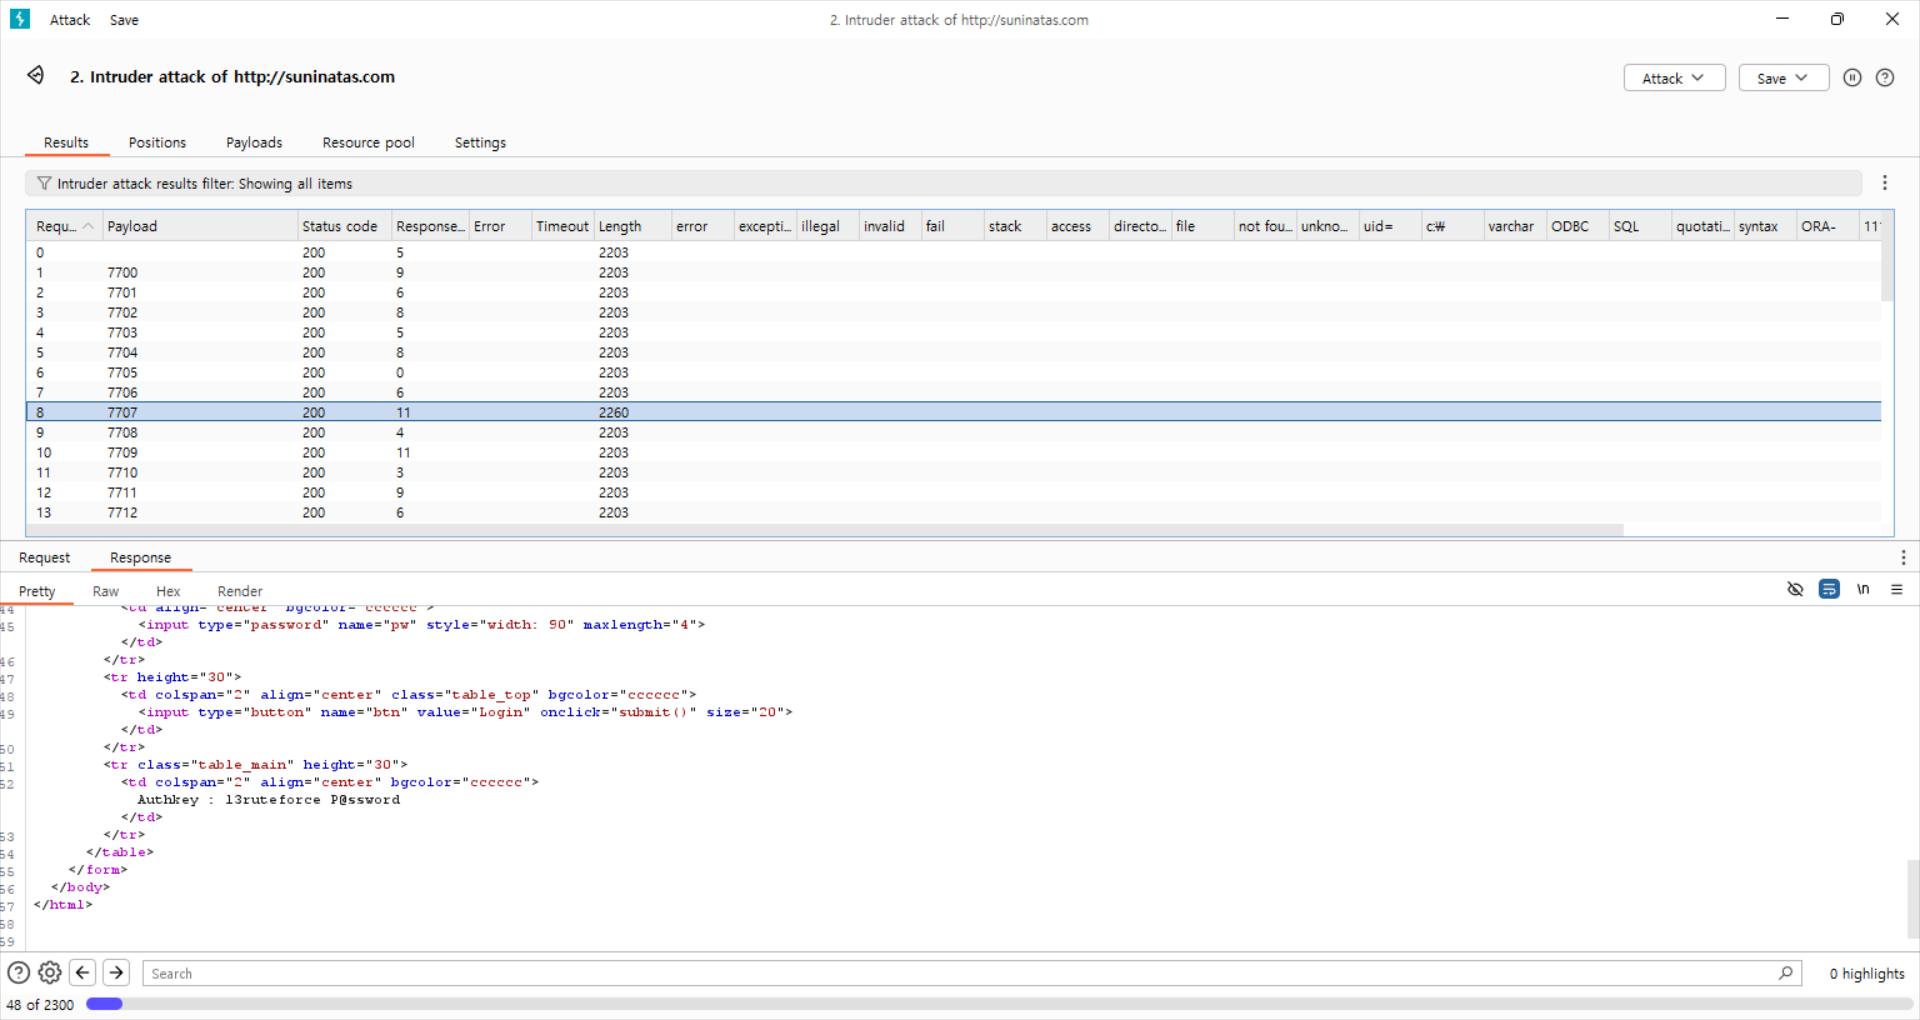Sort by ODBC column header
Screen dimensions: 1920x1020
click(x=1577, y=226)
